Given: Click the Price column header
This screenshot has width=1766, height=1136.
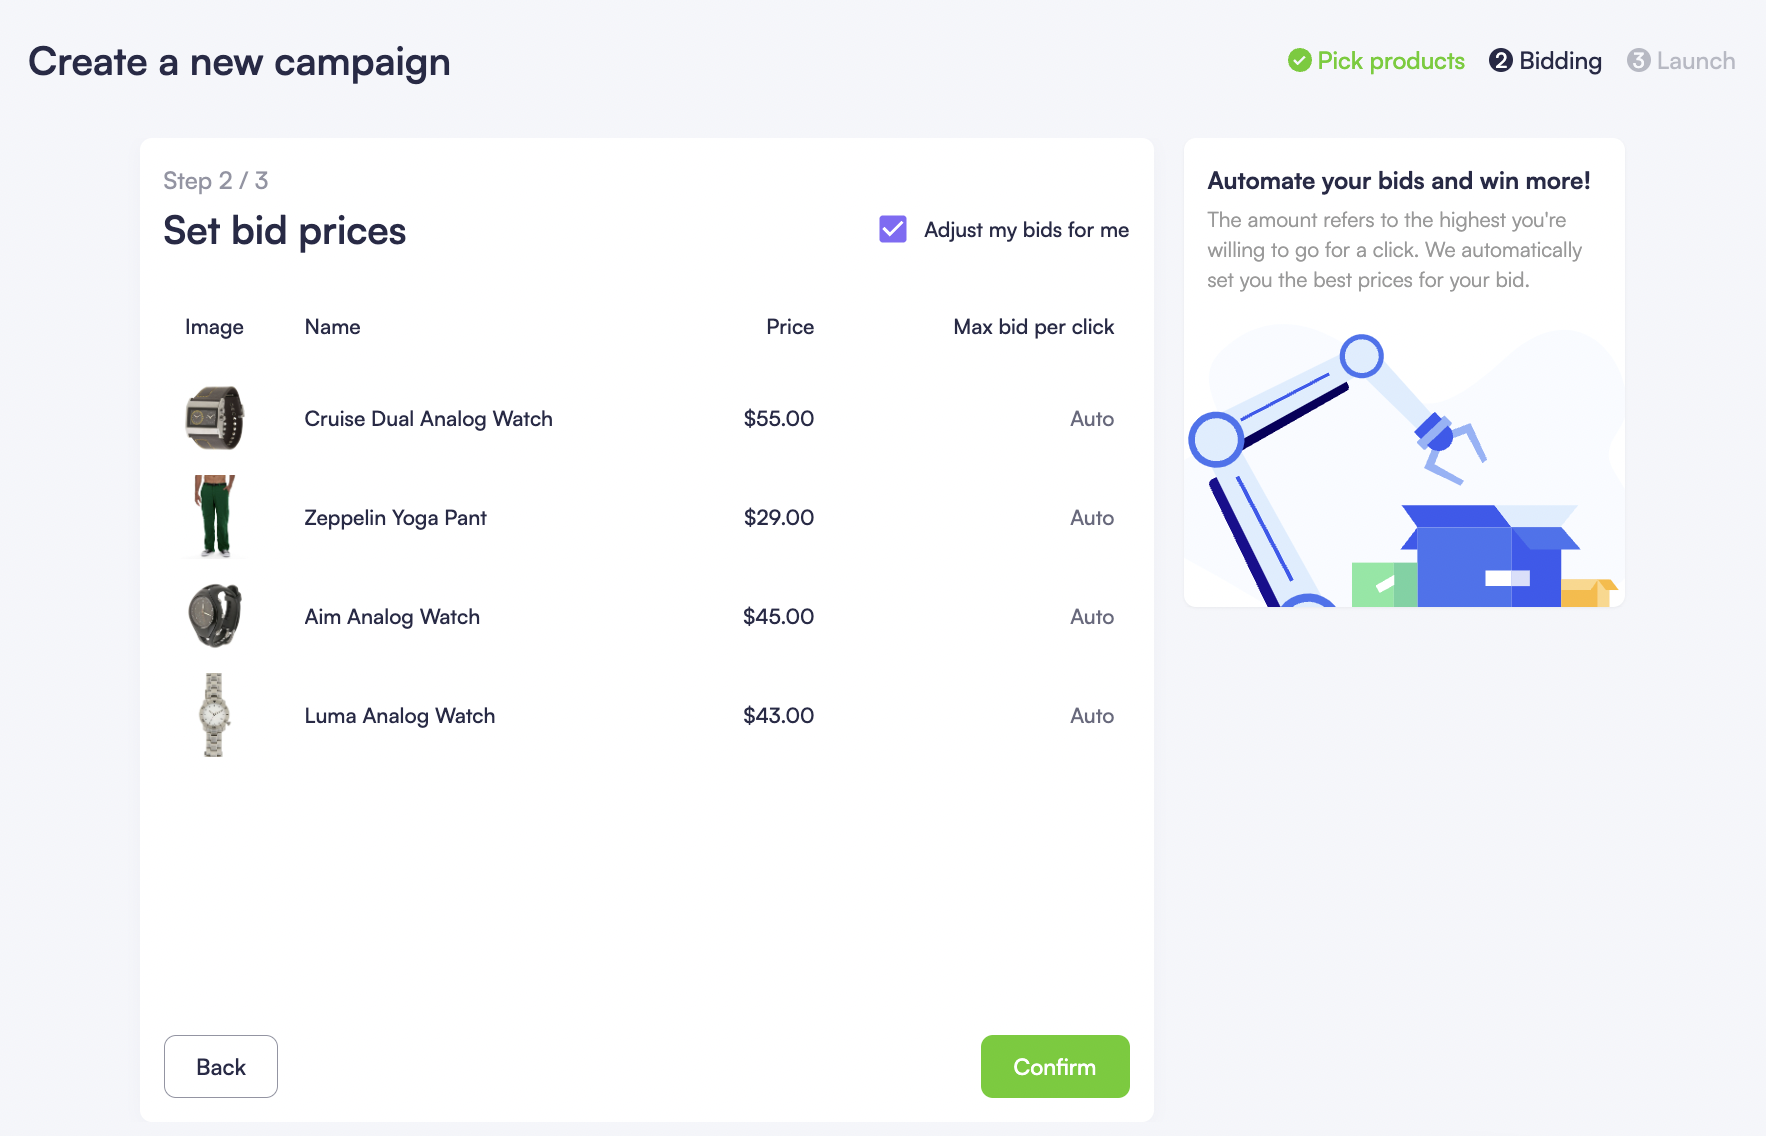Looking at the screenshot, I should (x=789, y=327).
